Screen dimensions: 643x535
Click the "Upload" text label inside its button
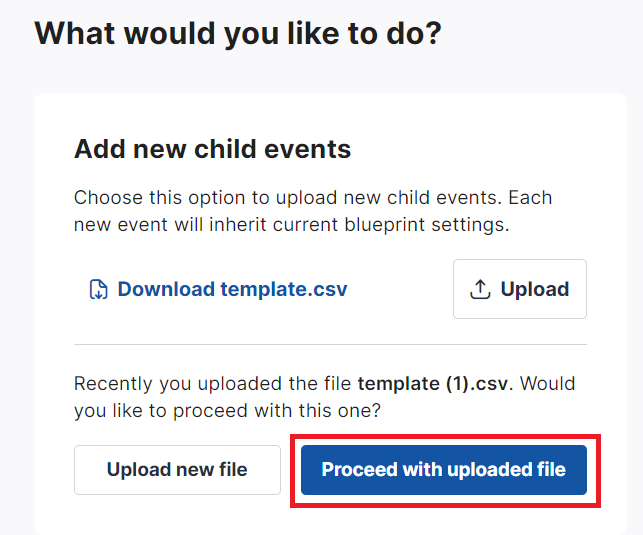click(535, 289)
